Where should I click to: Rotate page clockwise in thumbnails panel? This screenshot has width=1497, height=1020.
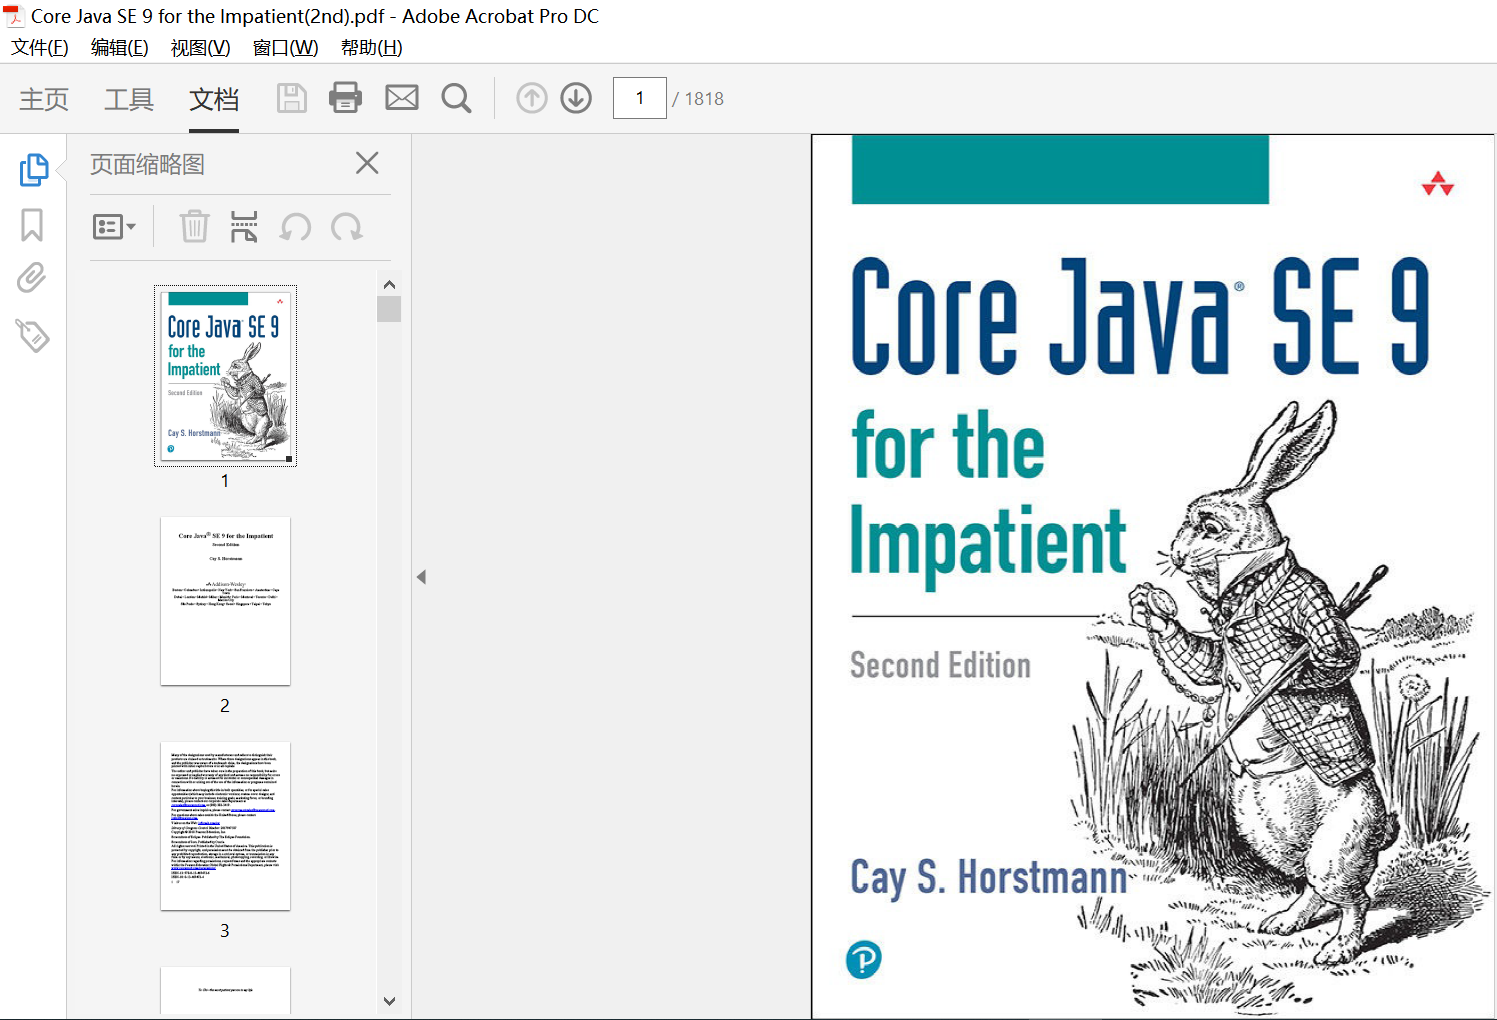tap(347, 227)
